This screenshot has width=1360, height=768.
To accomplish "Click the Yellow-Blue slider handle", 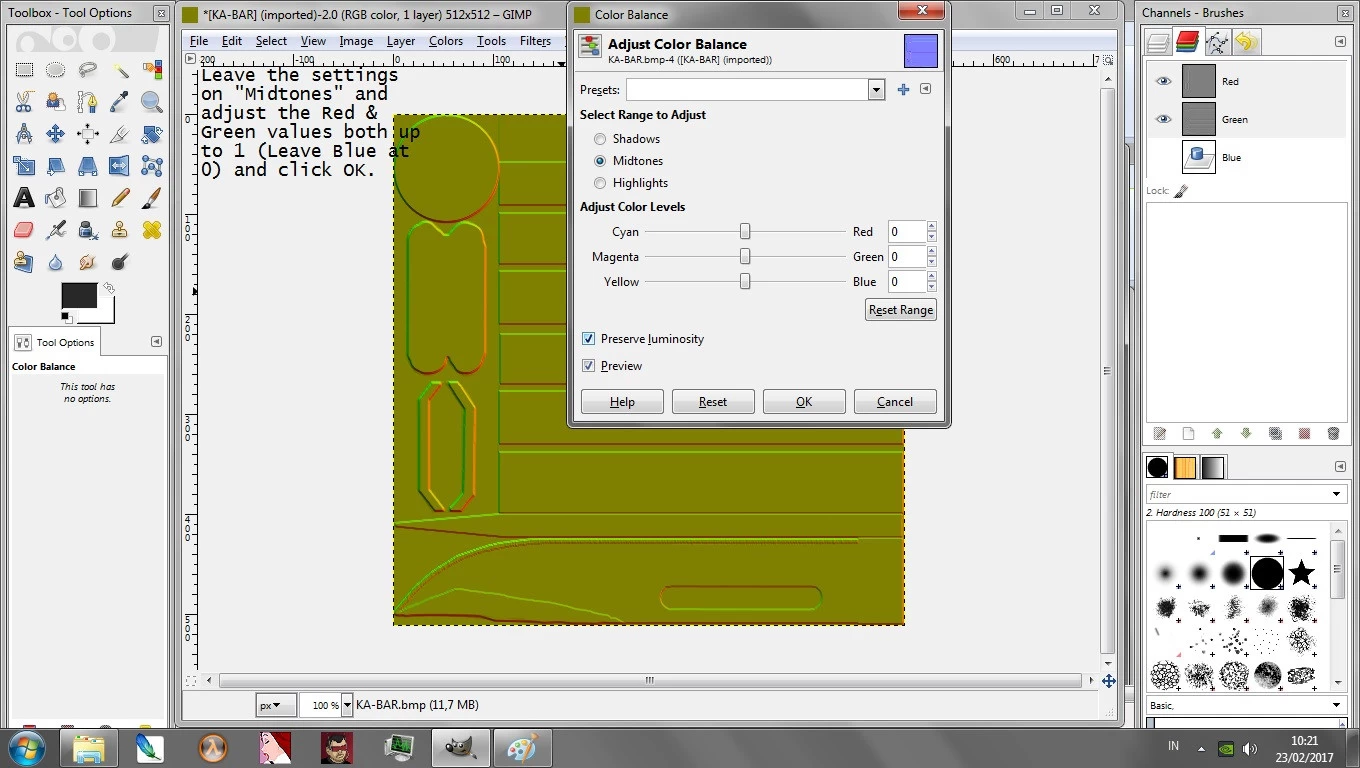I will [745, 281].
